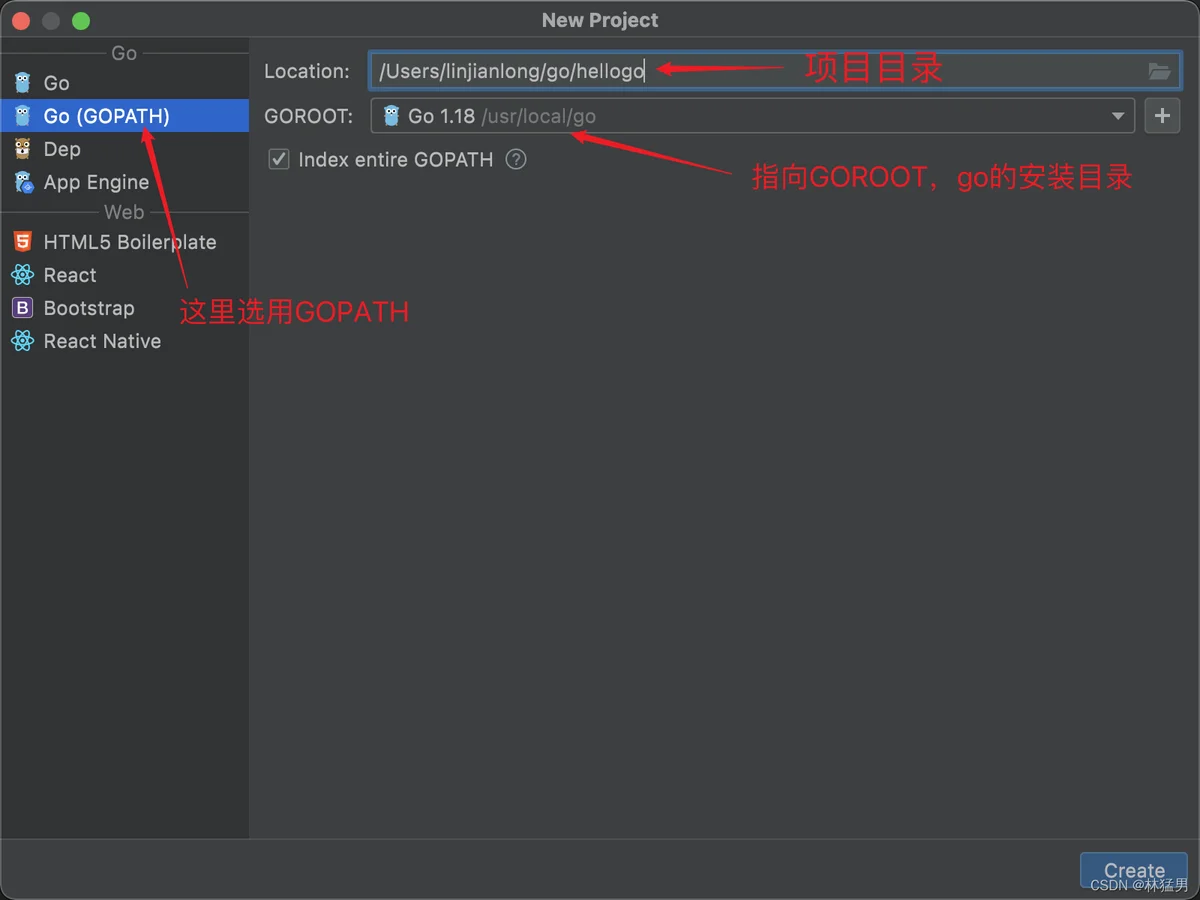Click the GOROOT dropdown arrow
This screenshot has height=900, width=1200.
(x=1118, y=116)
